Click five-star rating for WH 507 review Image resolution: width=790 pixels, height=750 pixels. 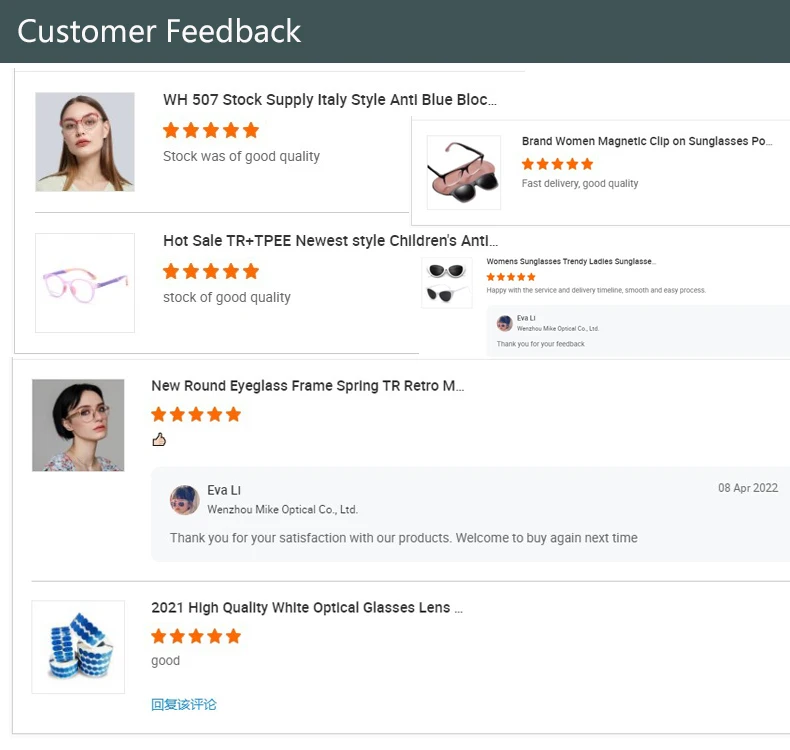coord(211,130)
